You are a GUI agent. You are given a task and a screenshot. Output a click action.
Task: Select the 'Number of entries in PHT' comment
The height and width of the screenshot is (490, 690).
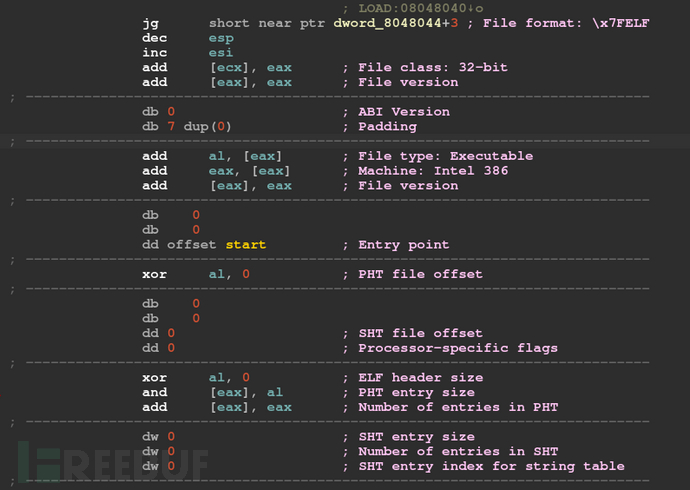458,407
